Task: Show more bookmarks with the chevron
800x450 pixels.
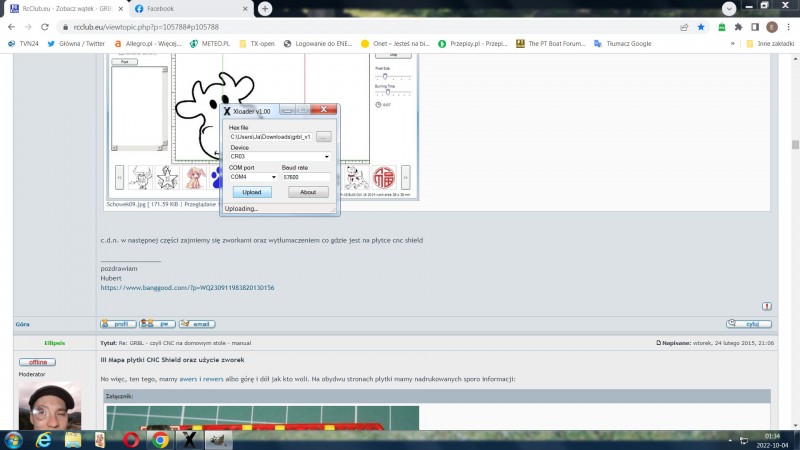Action: [733, 43]
